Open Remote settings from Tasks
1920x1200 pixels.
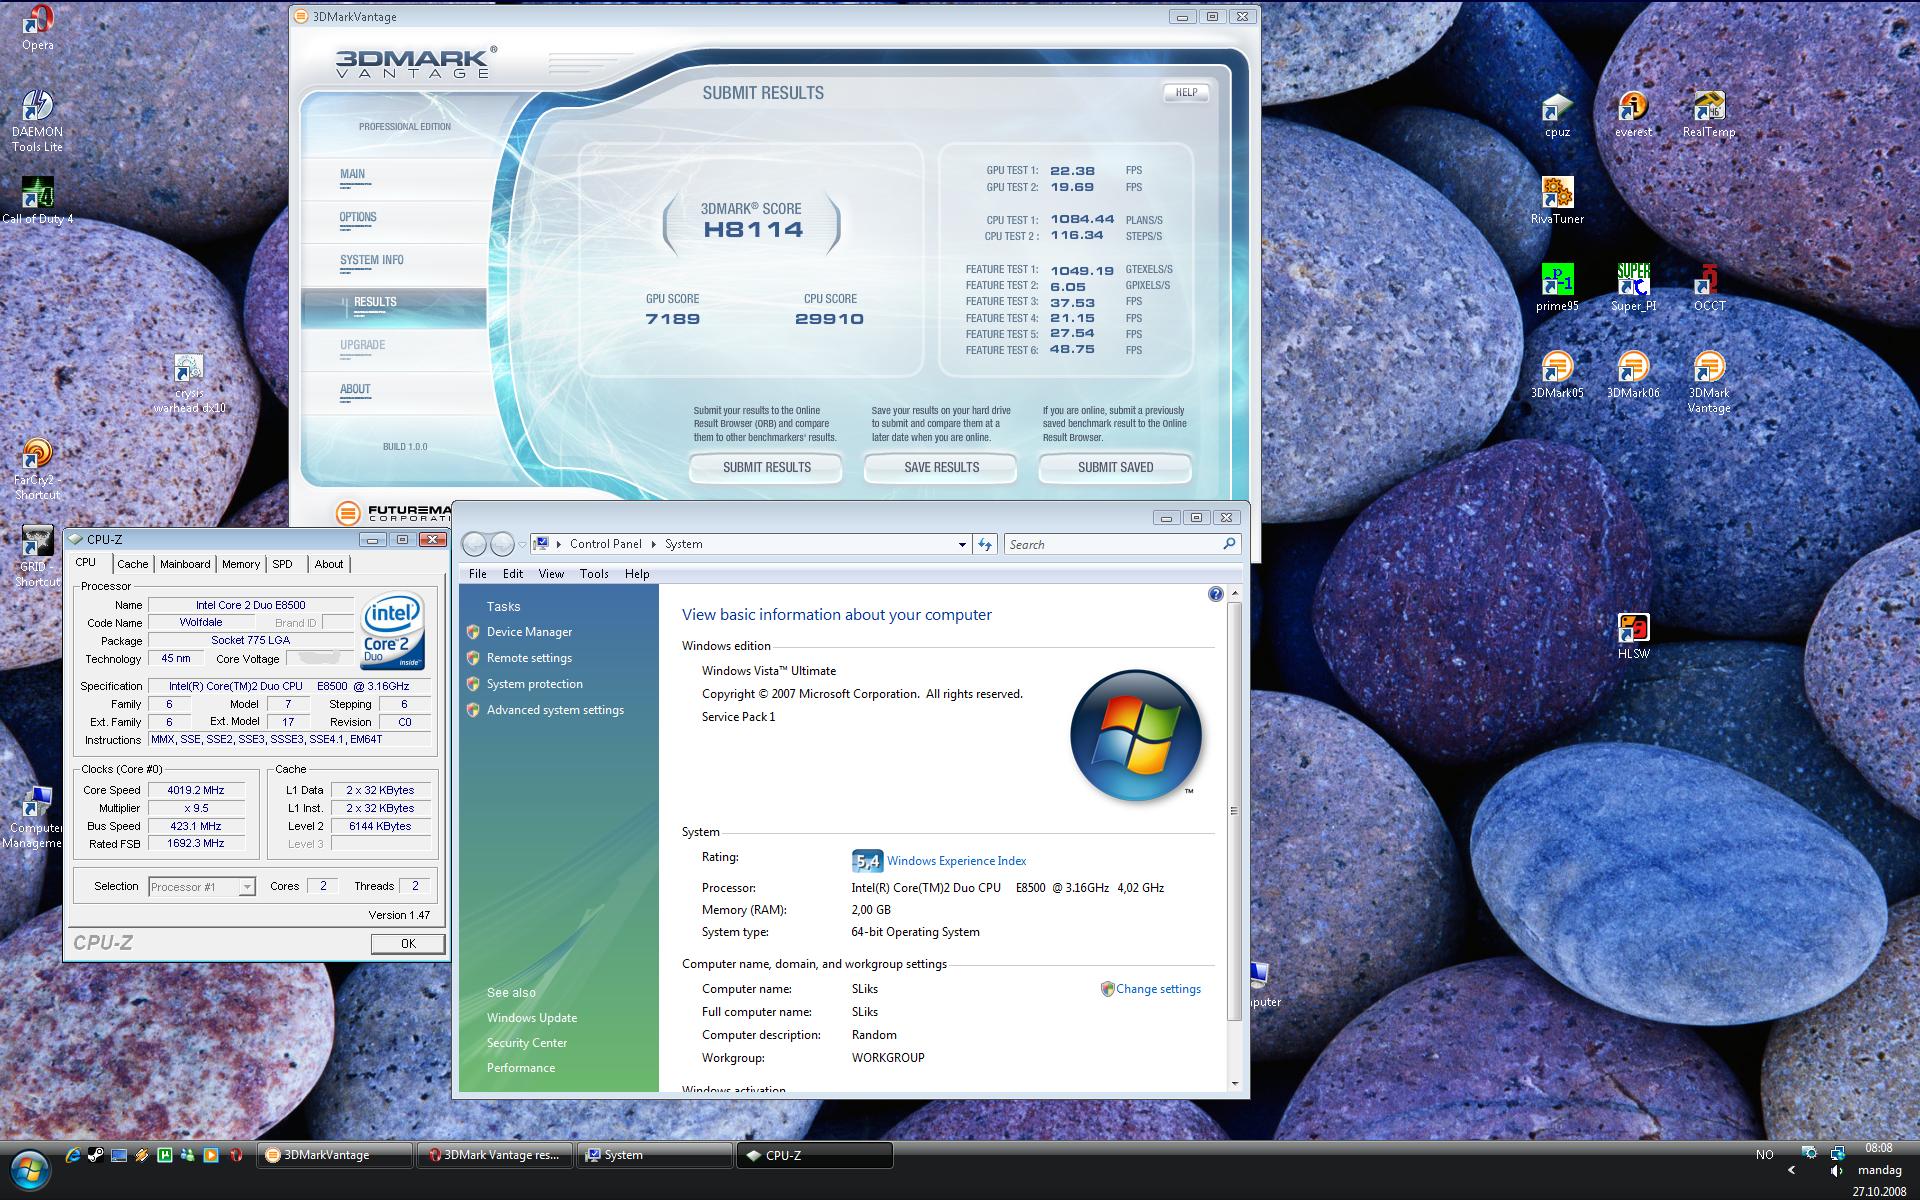(529, 658)
